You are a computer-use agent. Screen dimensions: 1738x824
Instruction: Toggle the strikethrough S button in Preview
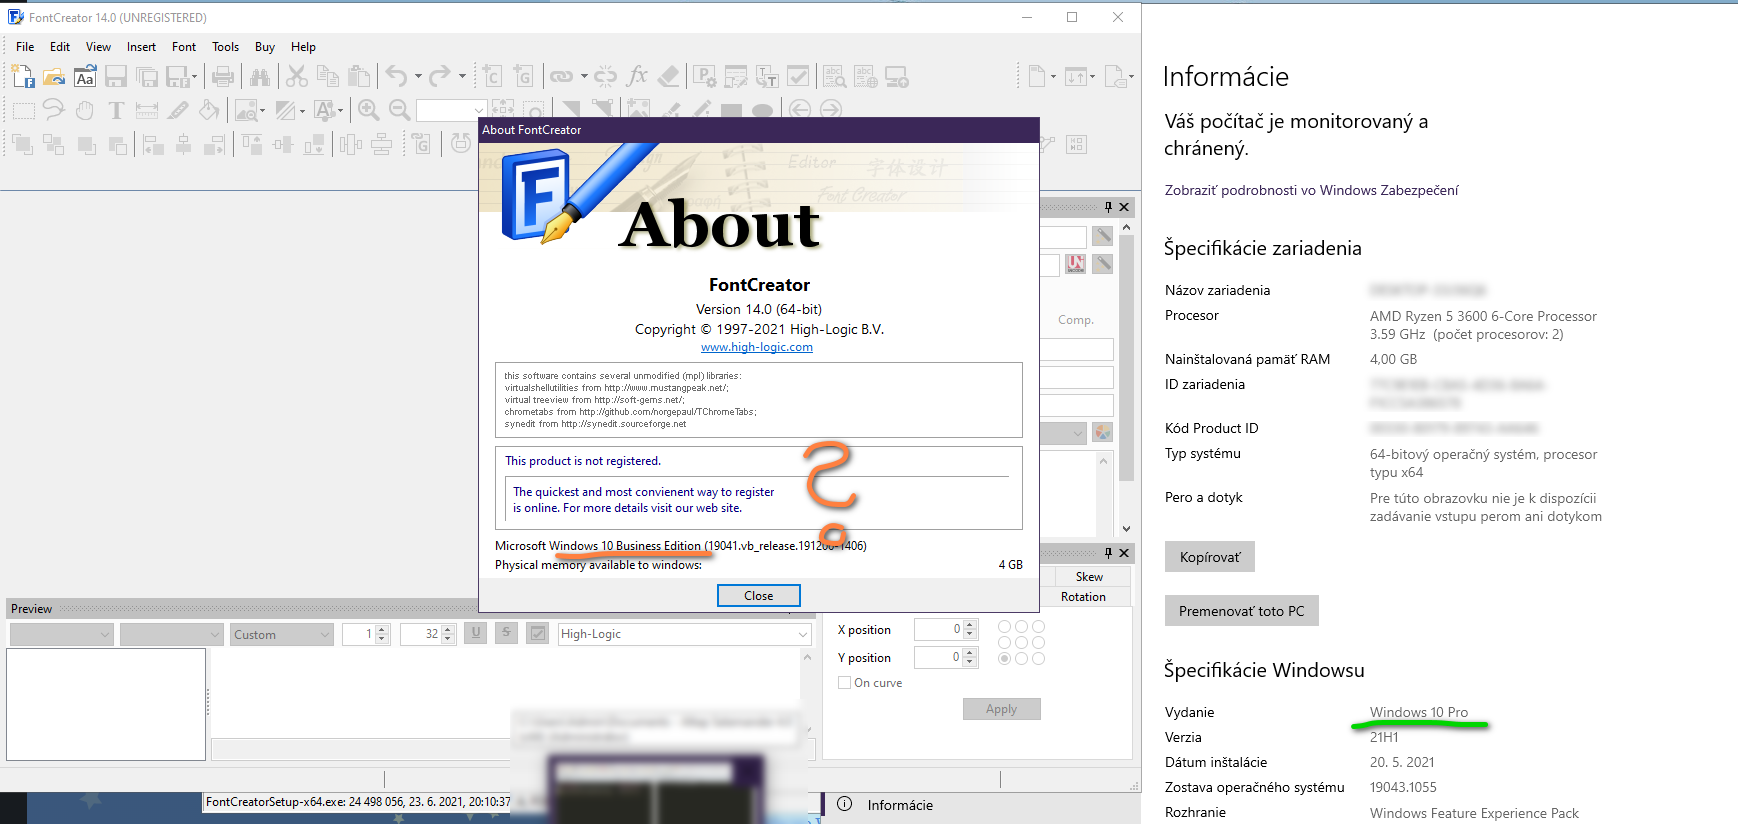(x=507, y=633)
